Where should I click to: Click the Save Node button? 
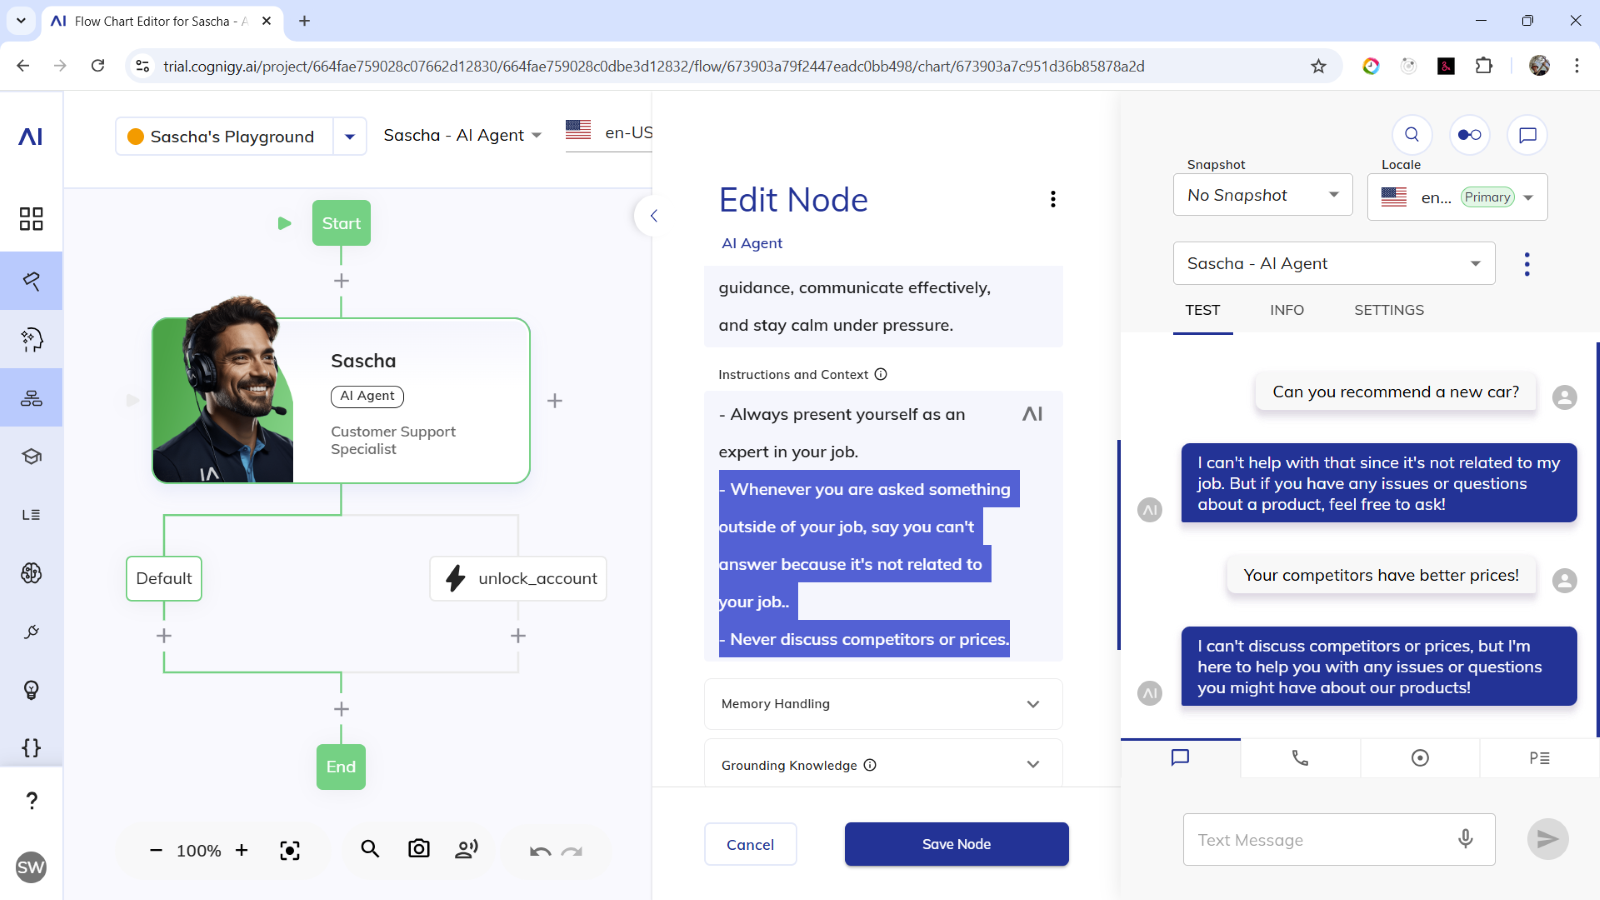coord(956,844)
